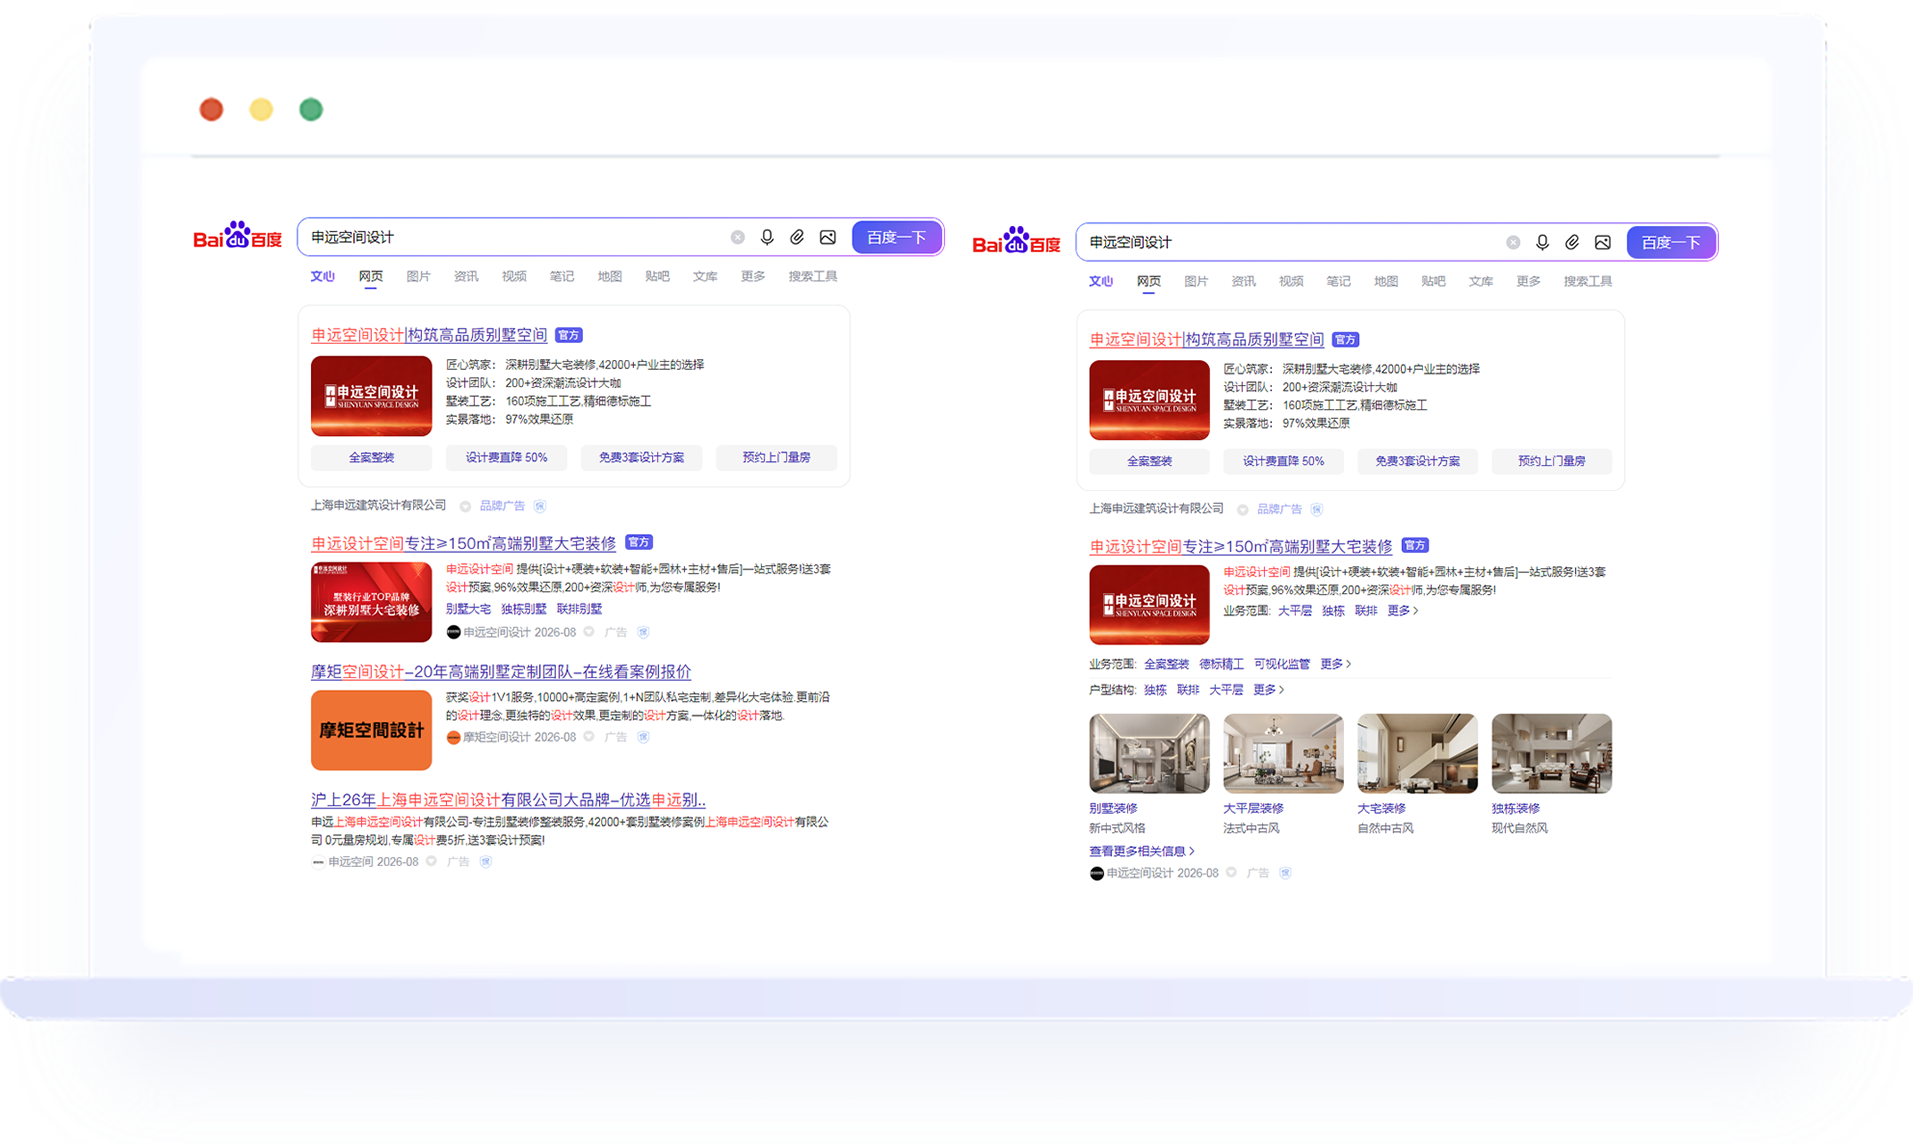
Task: Click the shield icon beside 品牌广告 in left panel
Action: pyautogui.click(x=540, y=506)
